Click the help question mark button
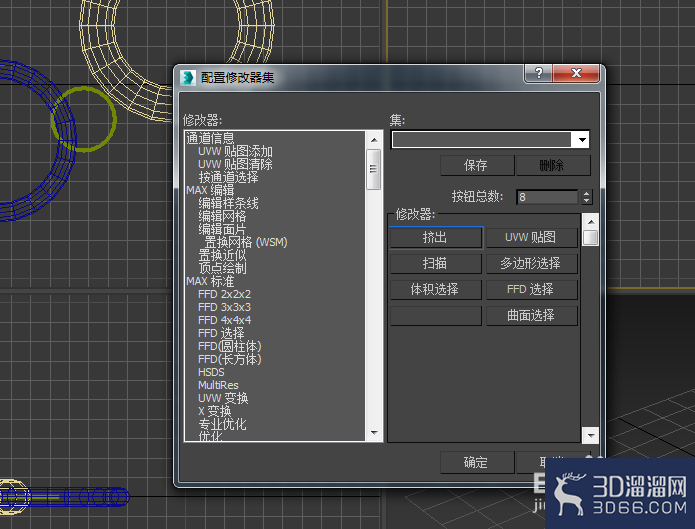 [539, 73]
